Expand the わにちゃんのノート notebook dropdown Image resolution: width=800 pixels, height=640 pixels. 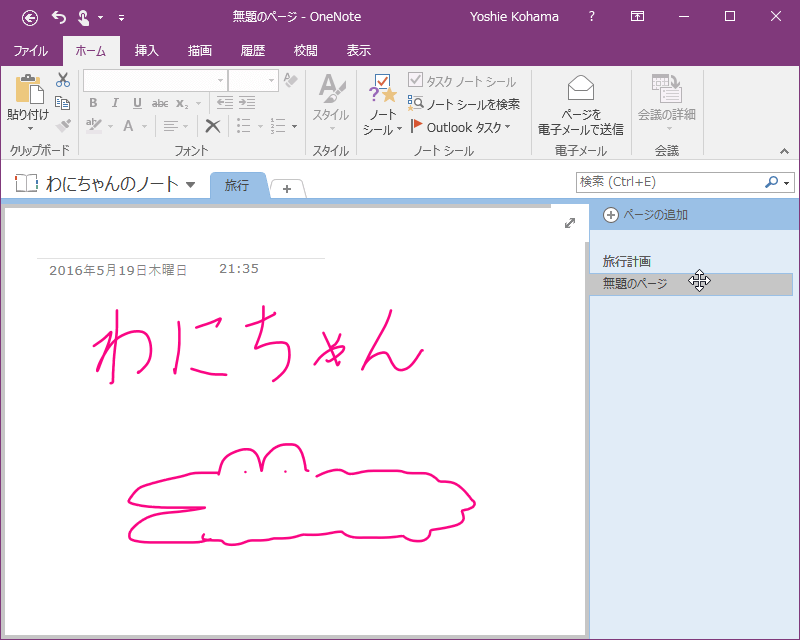coord(190,184)
